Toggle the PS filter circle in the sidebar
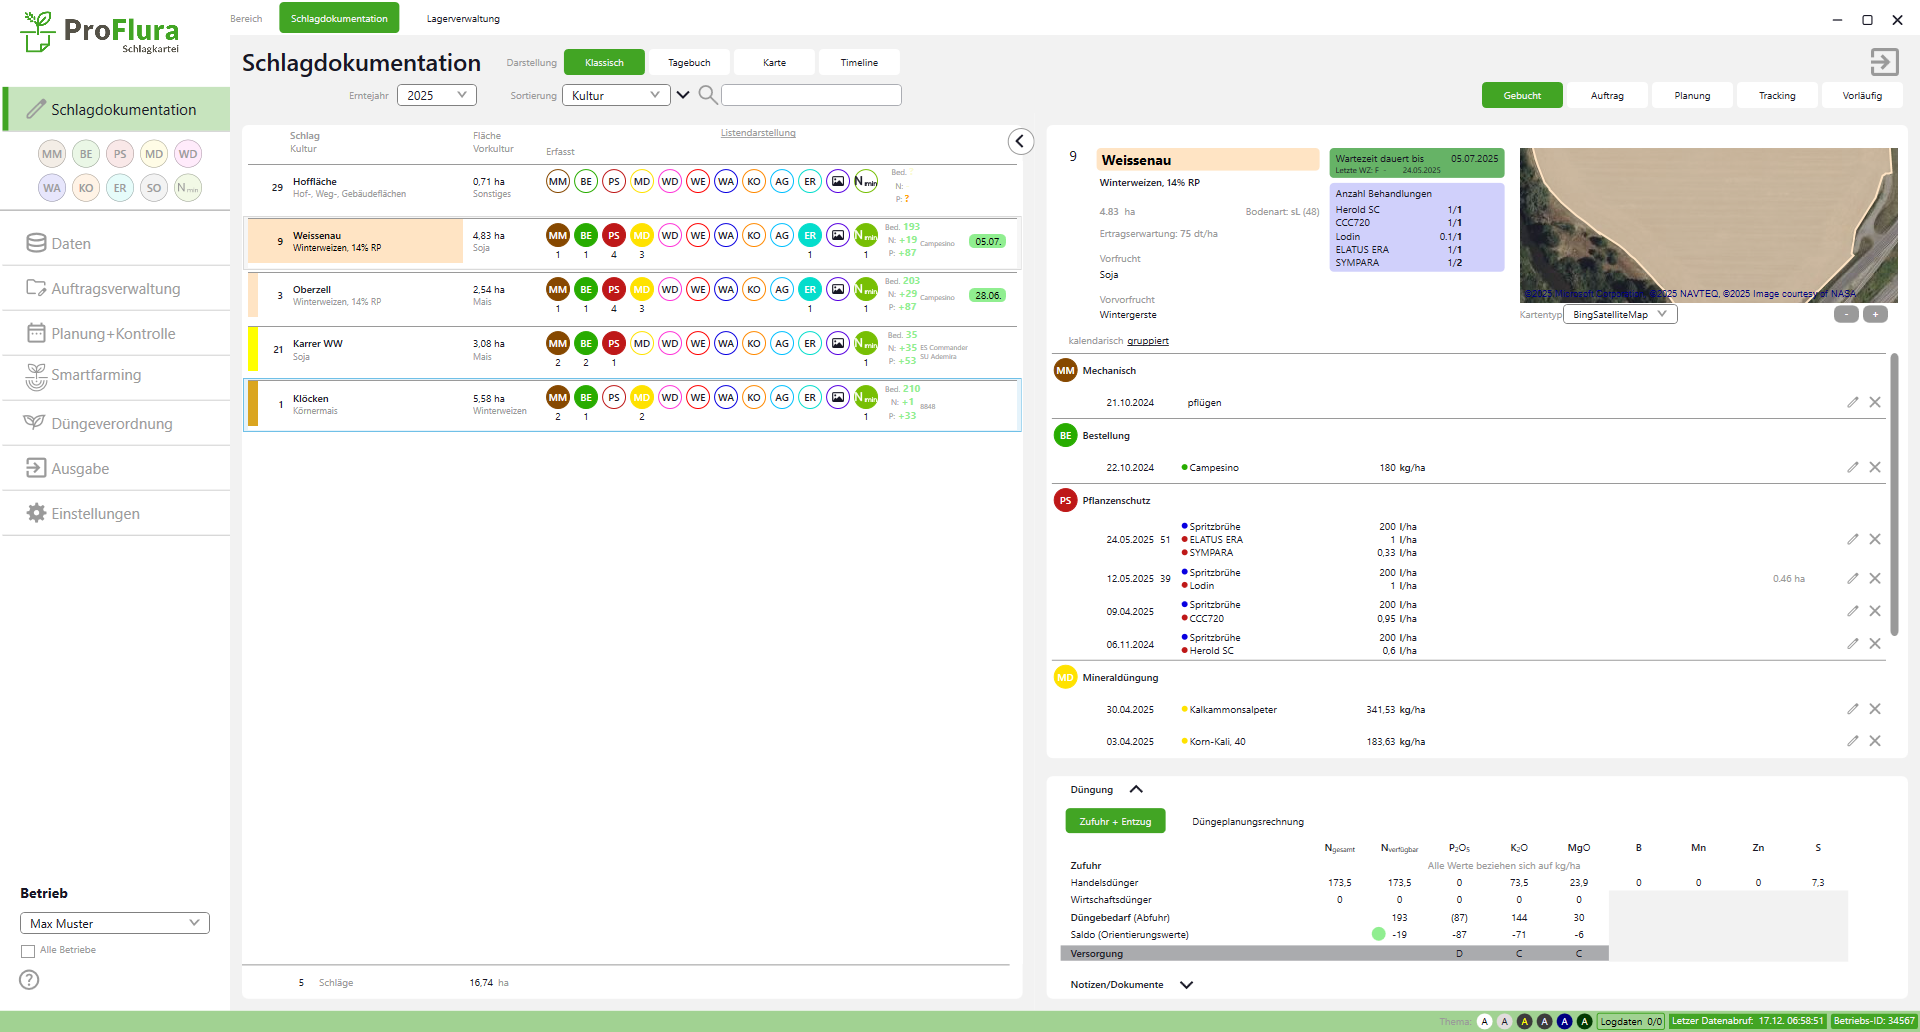 [120, 154]
